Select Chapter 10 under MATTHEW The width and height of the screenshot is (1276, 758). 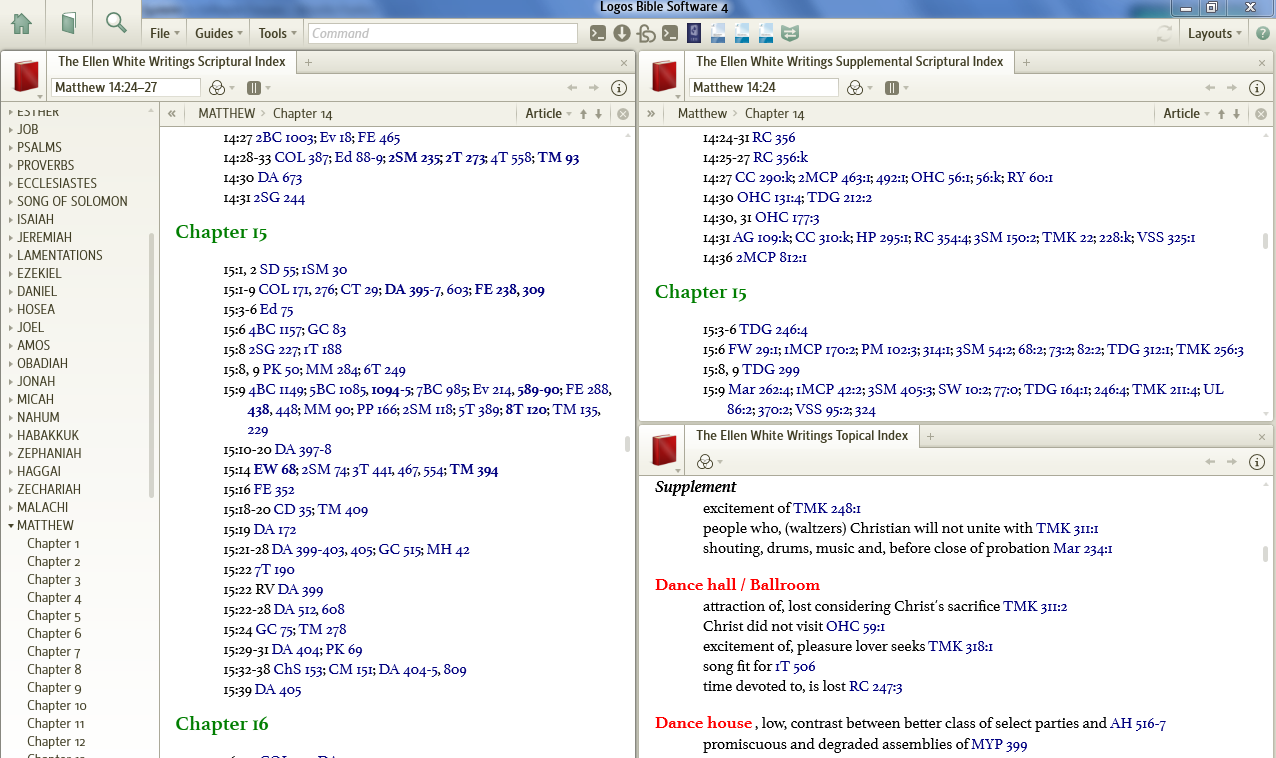(57, 705)
